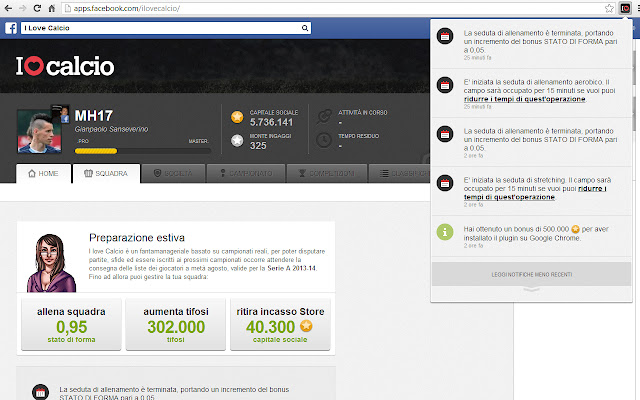The image size is (640, 400).
Task: Click the Monte Ingaggi silver coin icon
Action: tap(237, 141)
